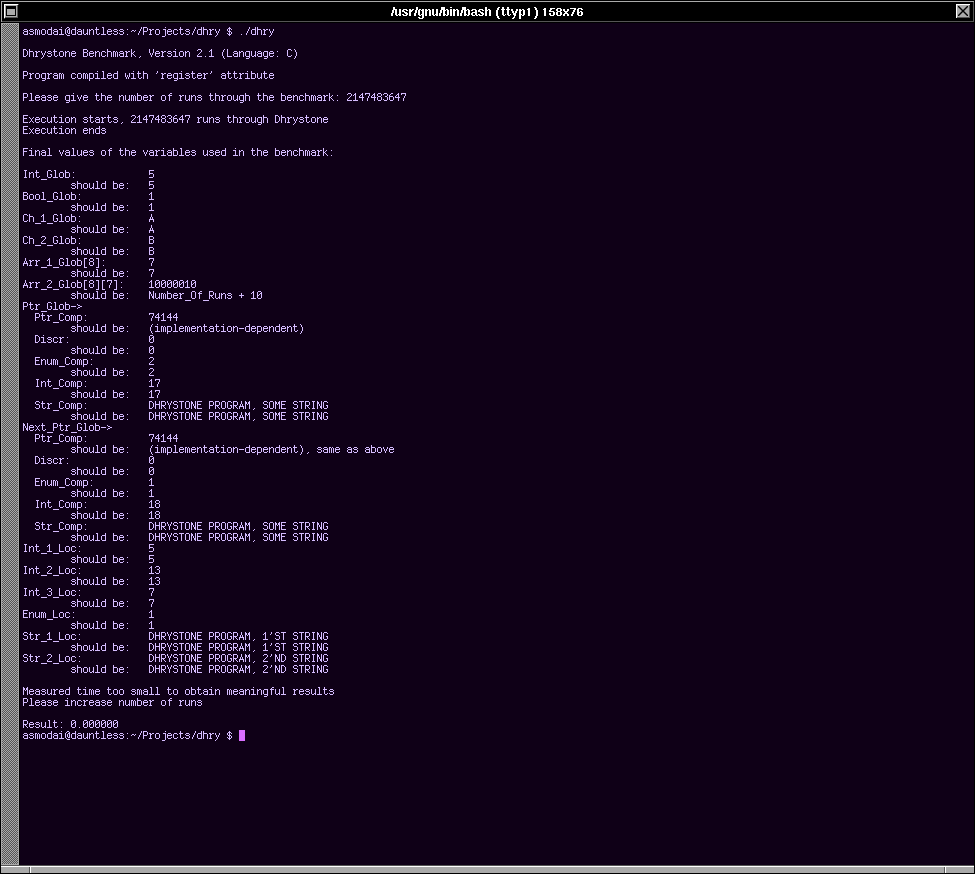Viewport: 975px width, 874px height.
Task: Click "Measured time too small" message
Action: 178,692
